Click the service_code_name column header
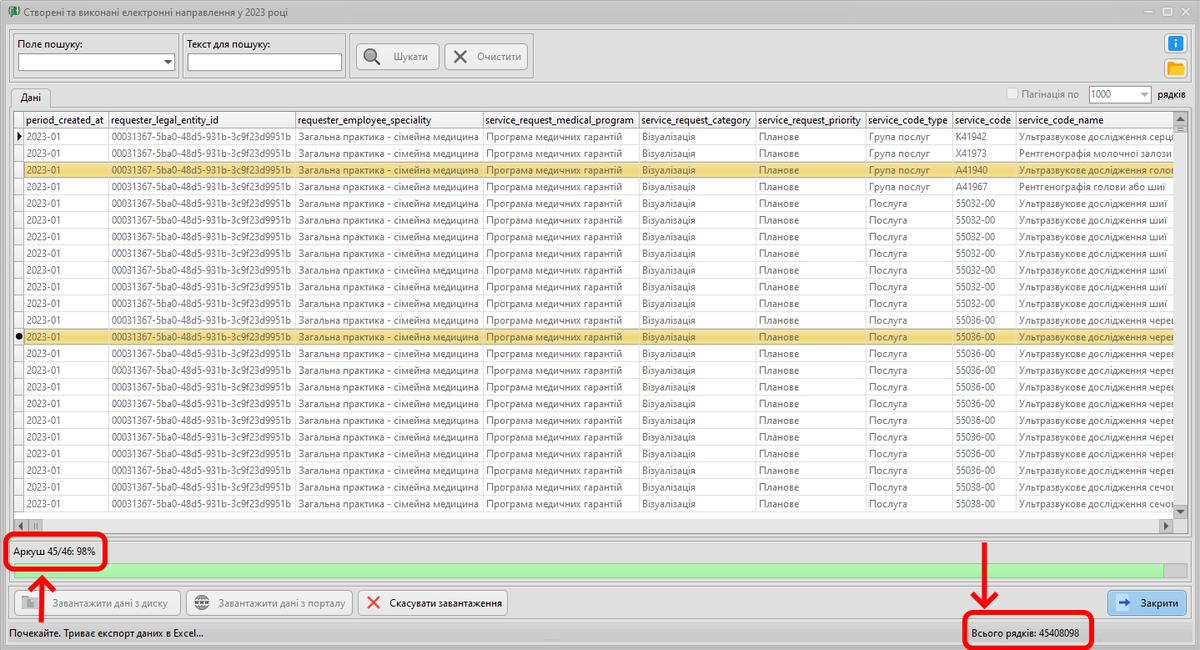This screenshot has width=1200, height=650. pos(1095,120)
